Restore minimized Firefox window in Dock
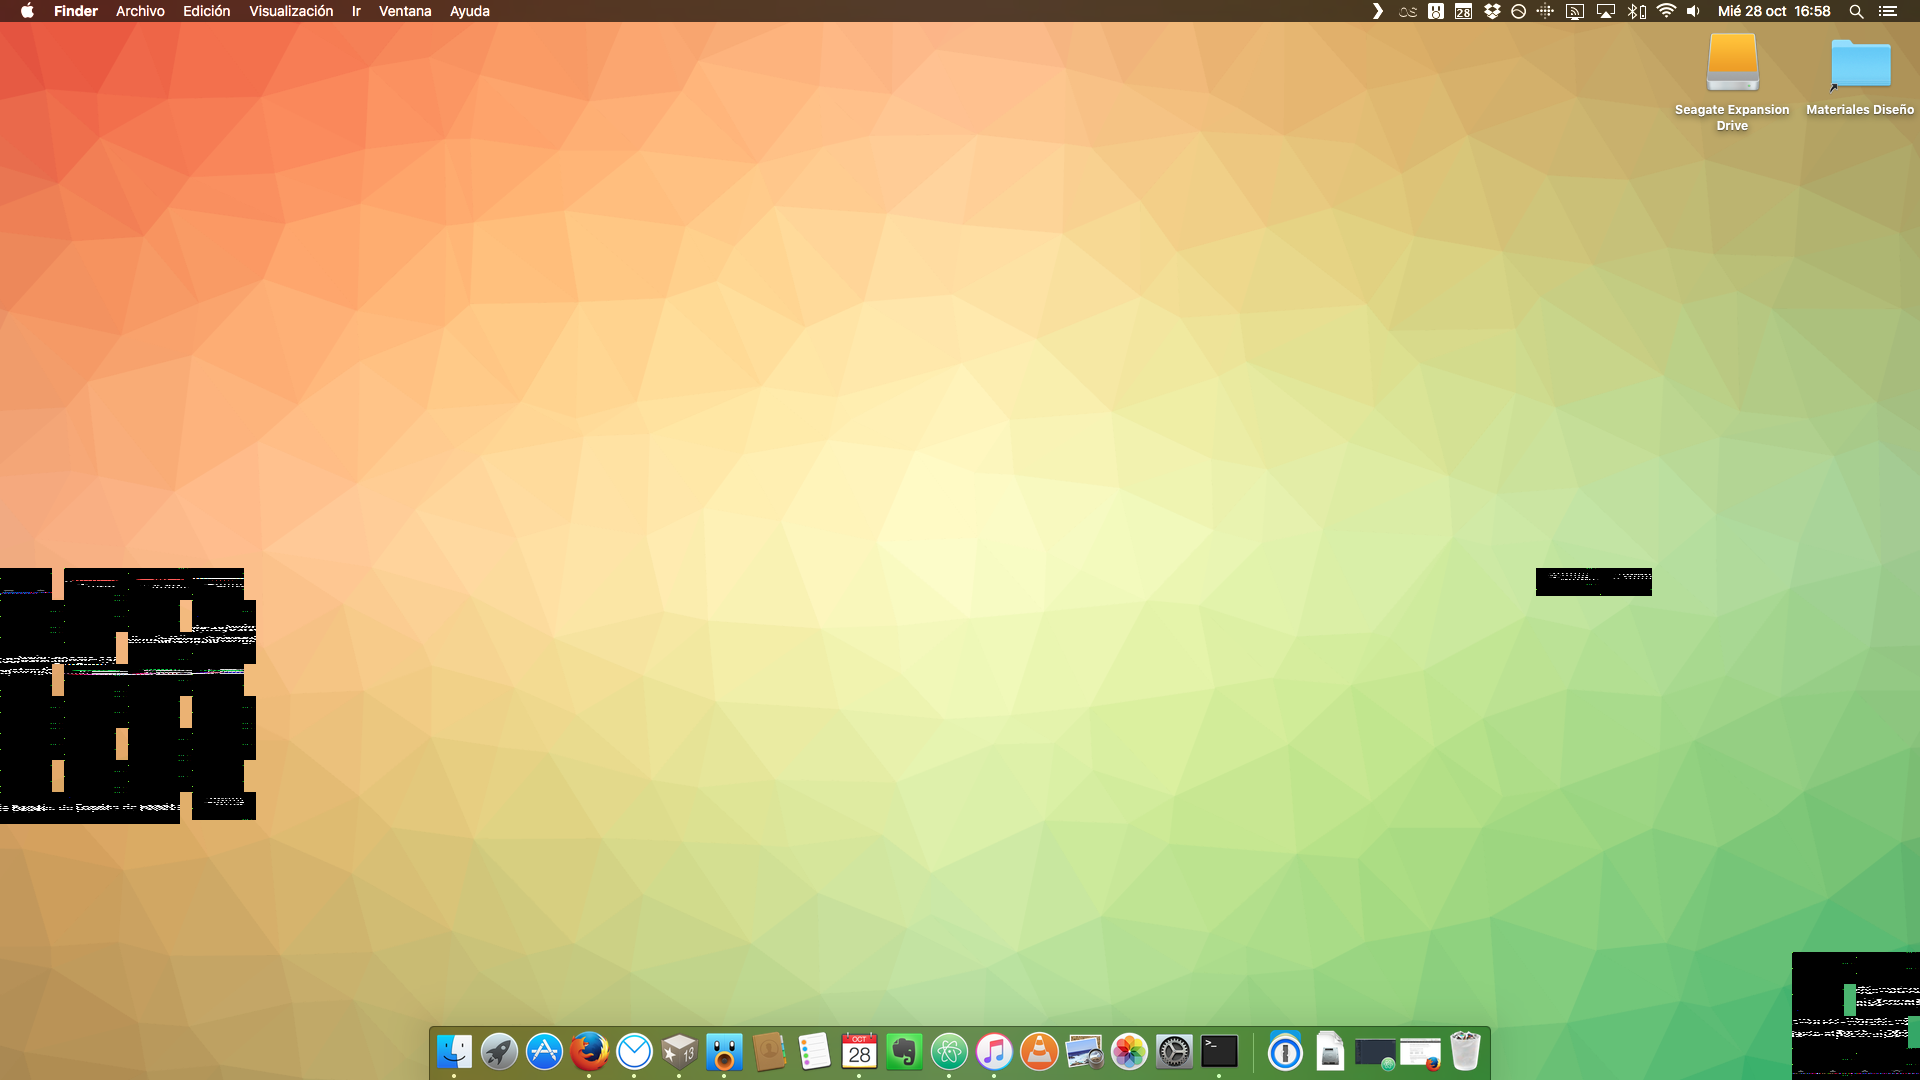Viewport: 1920px width, 1080px height. pos(1420,1054)
